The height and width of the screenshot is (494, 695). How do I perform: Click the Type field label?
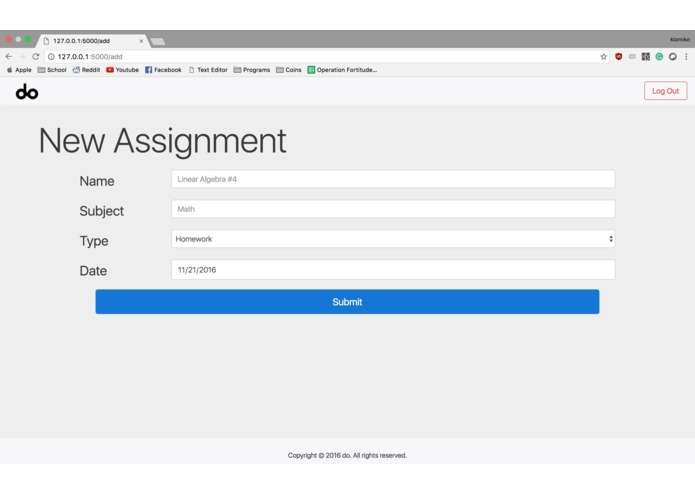pos(94,241)
